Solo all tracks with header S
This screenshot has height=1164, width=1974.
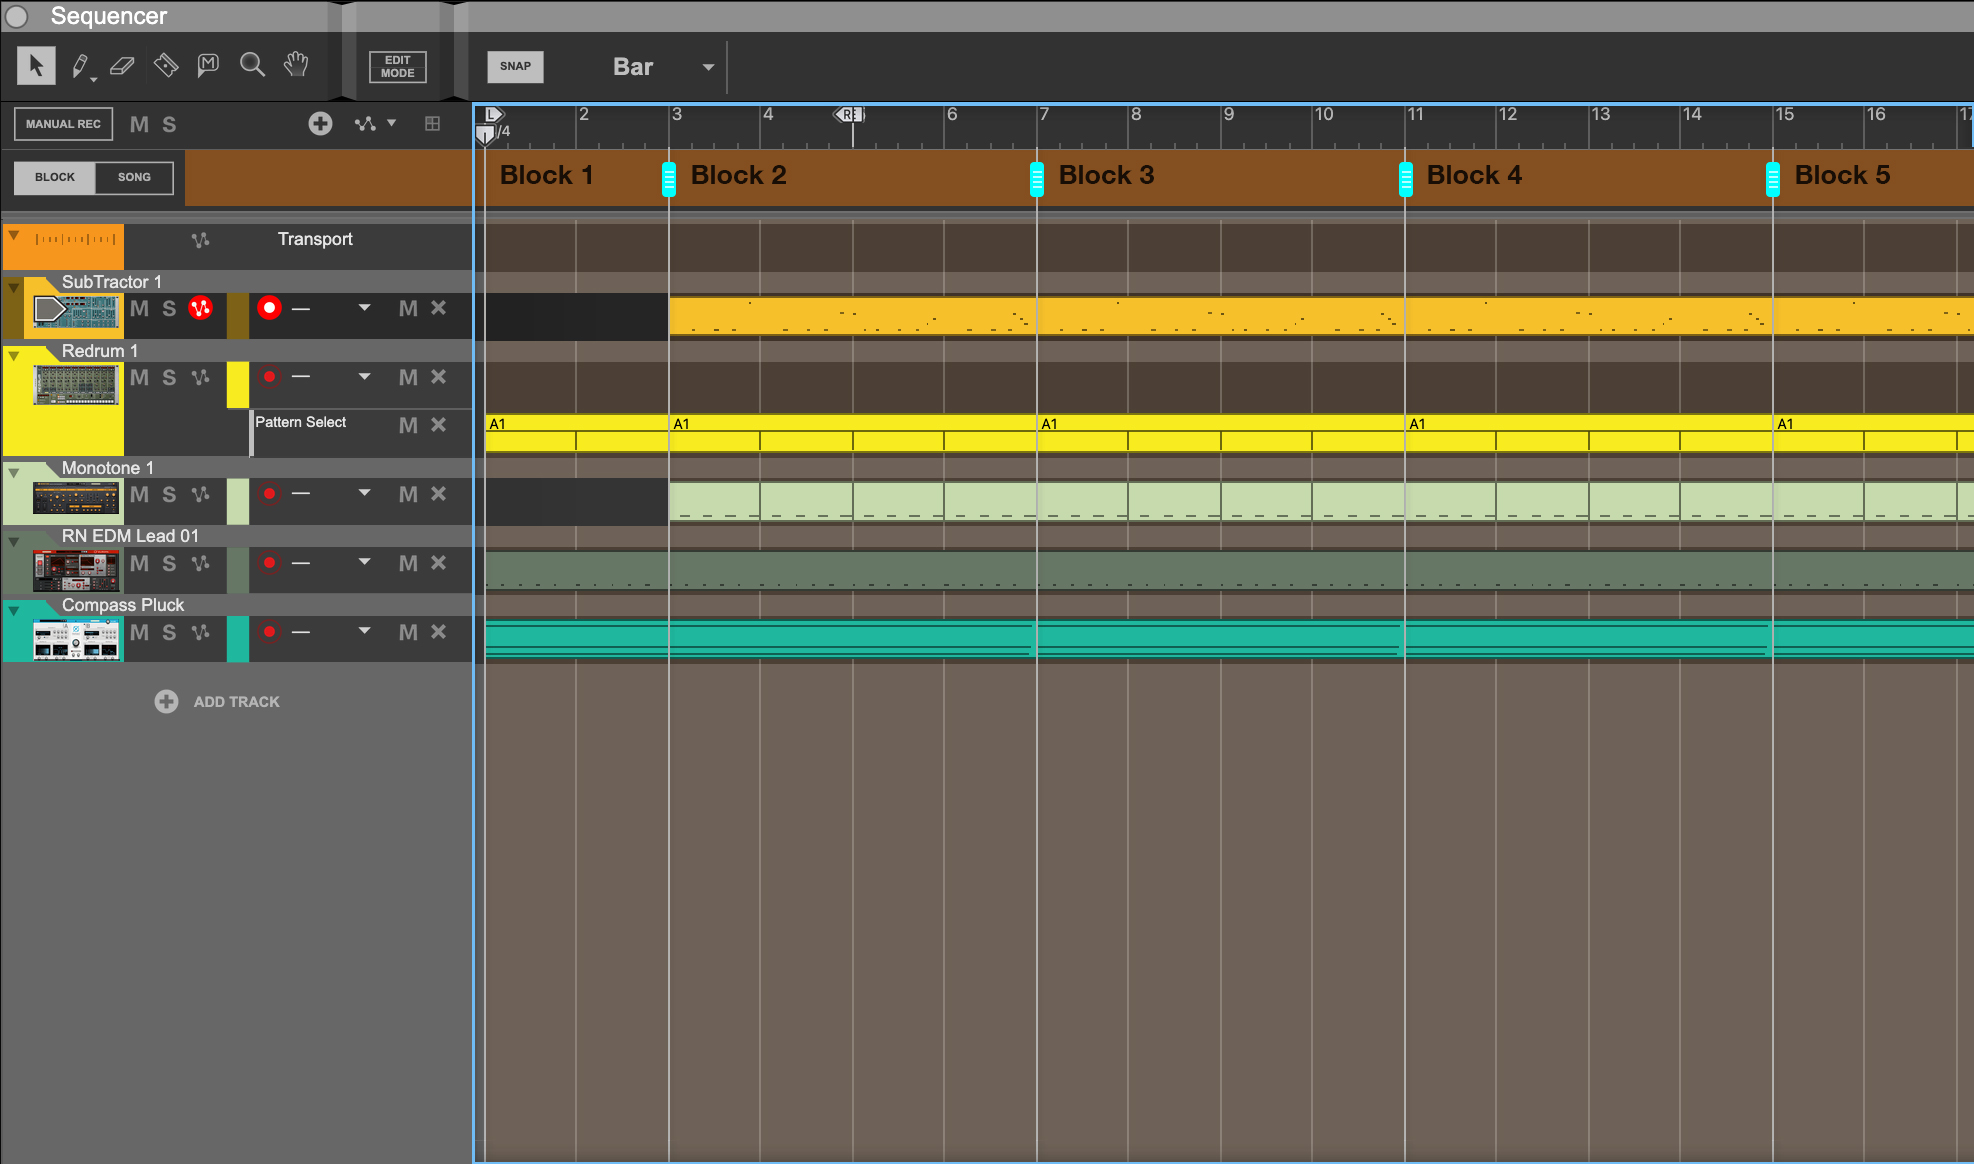169,124
